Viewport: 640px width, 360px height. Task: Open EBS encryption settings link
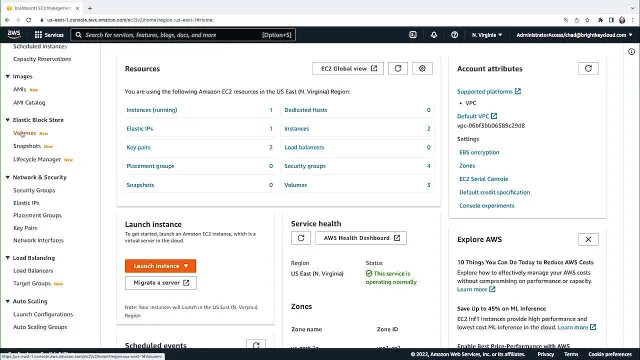pyautogui.click(x=479, y=152)
